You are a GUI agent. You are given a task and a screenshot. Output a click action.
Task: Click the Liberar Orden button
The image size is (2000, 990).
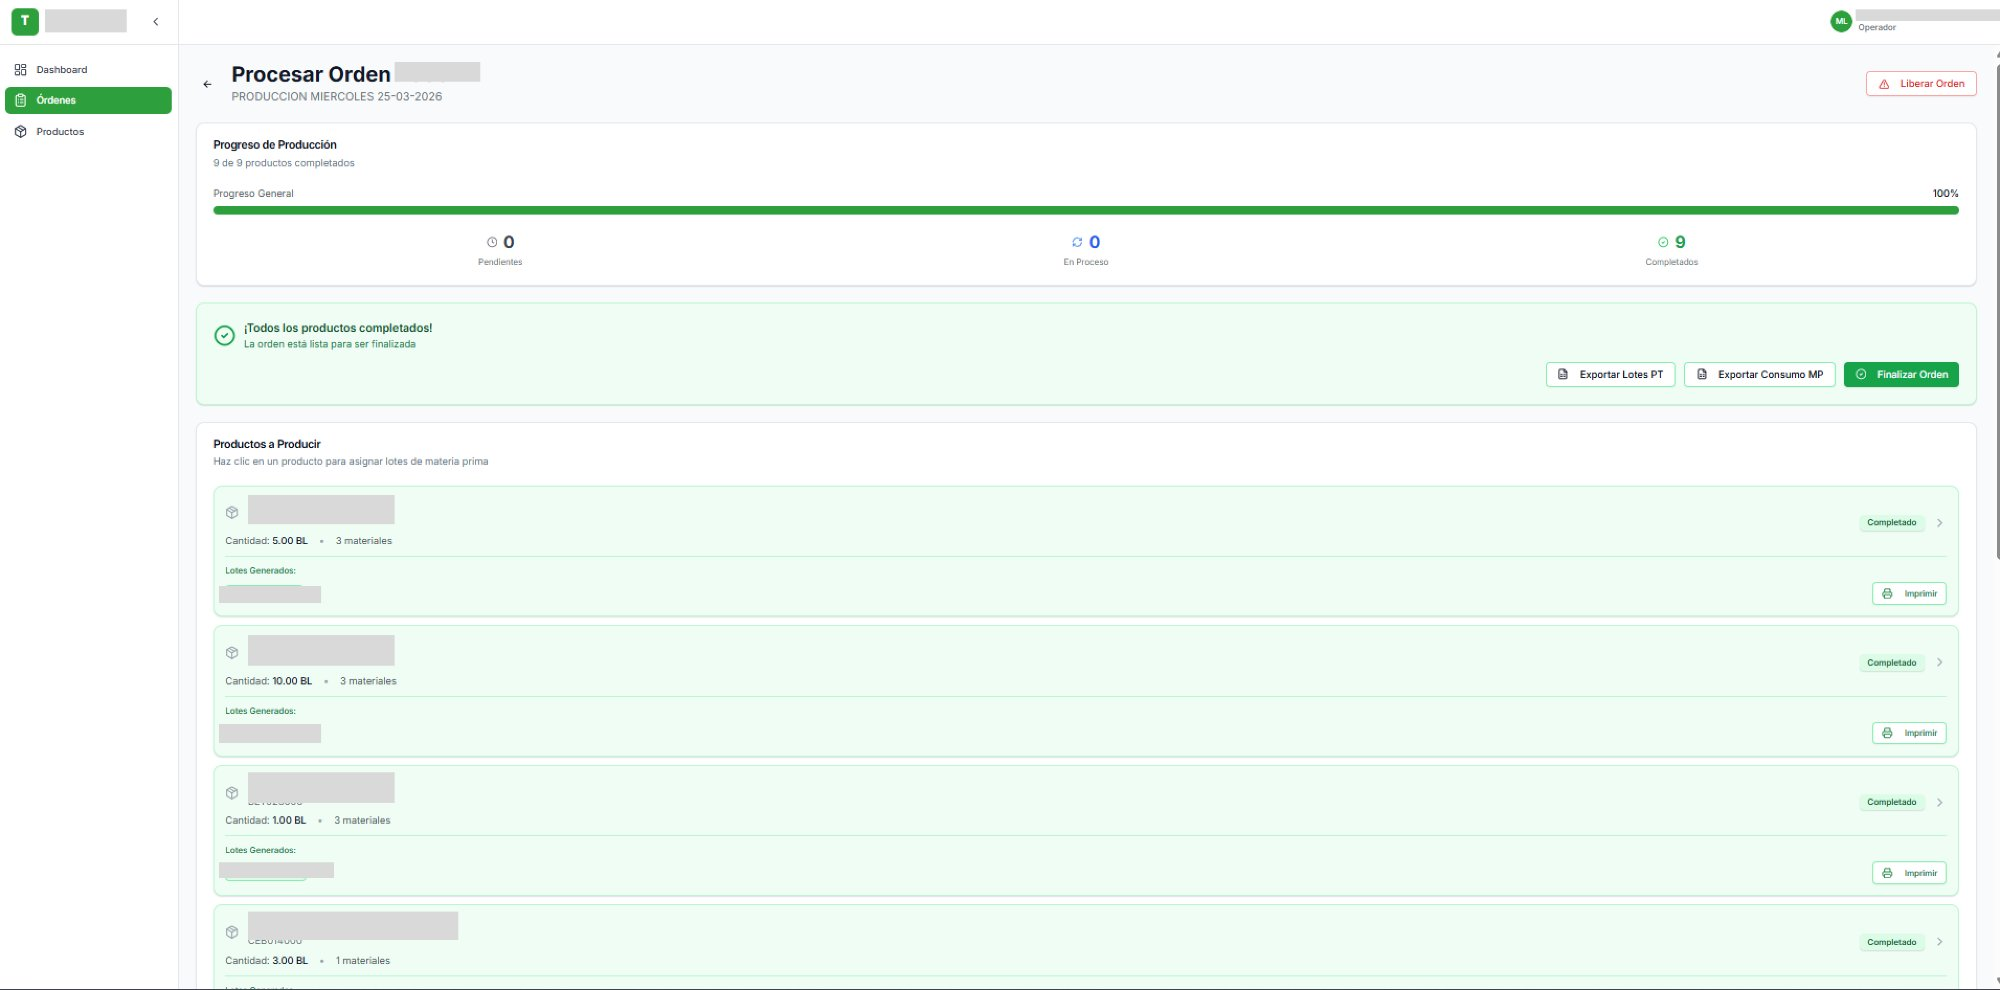(x=1921, y=84)
